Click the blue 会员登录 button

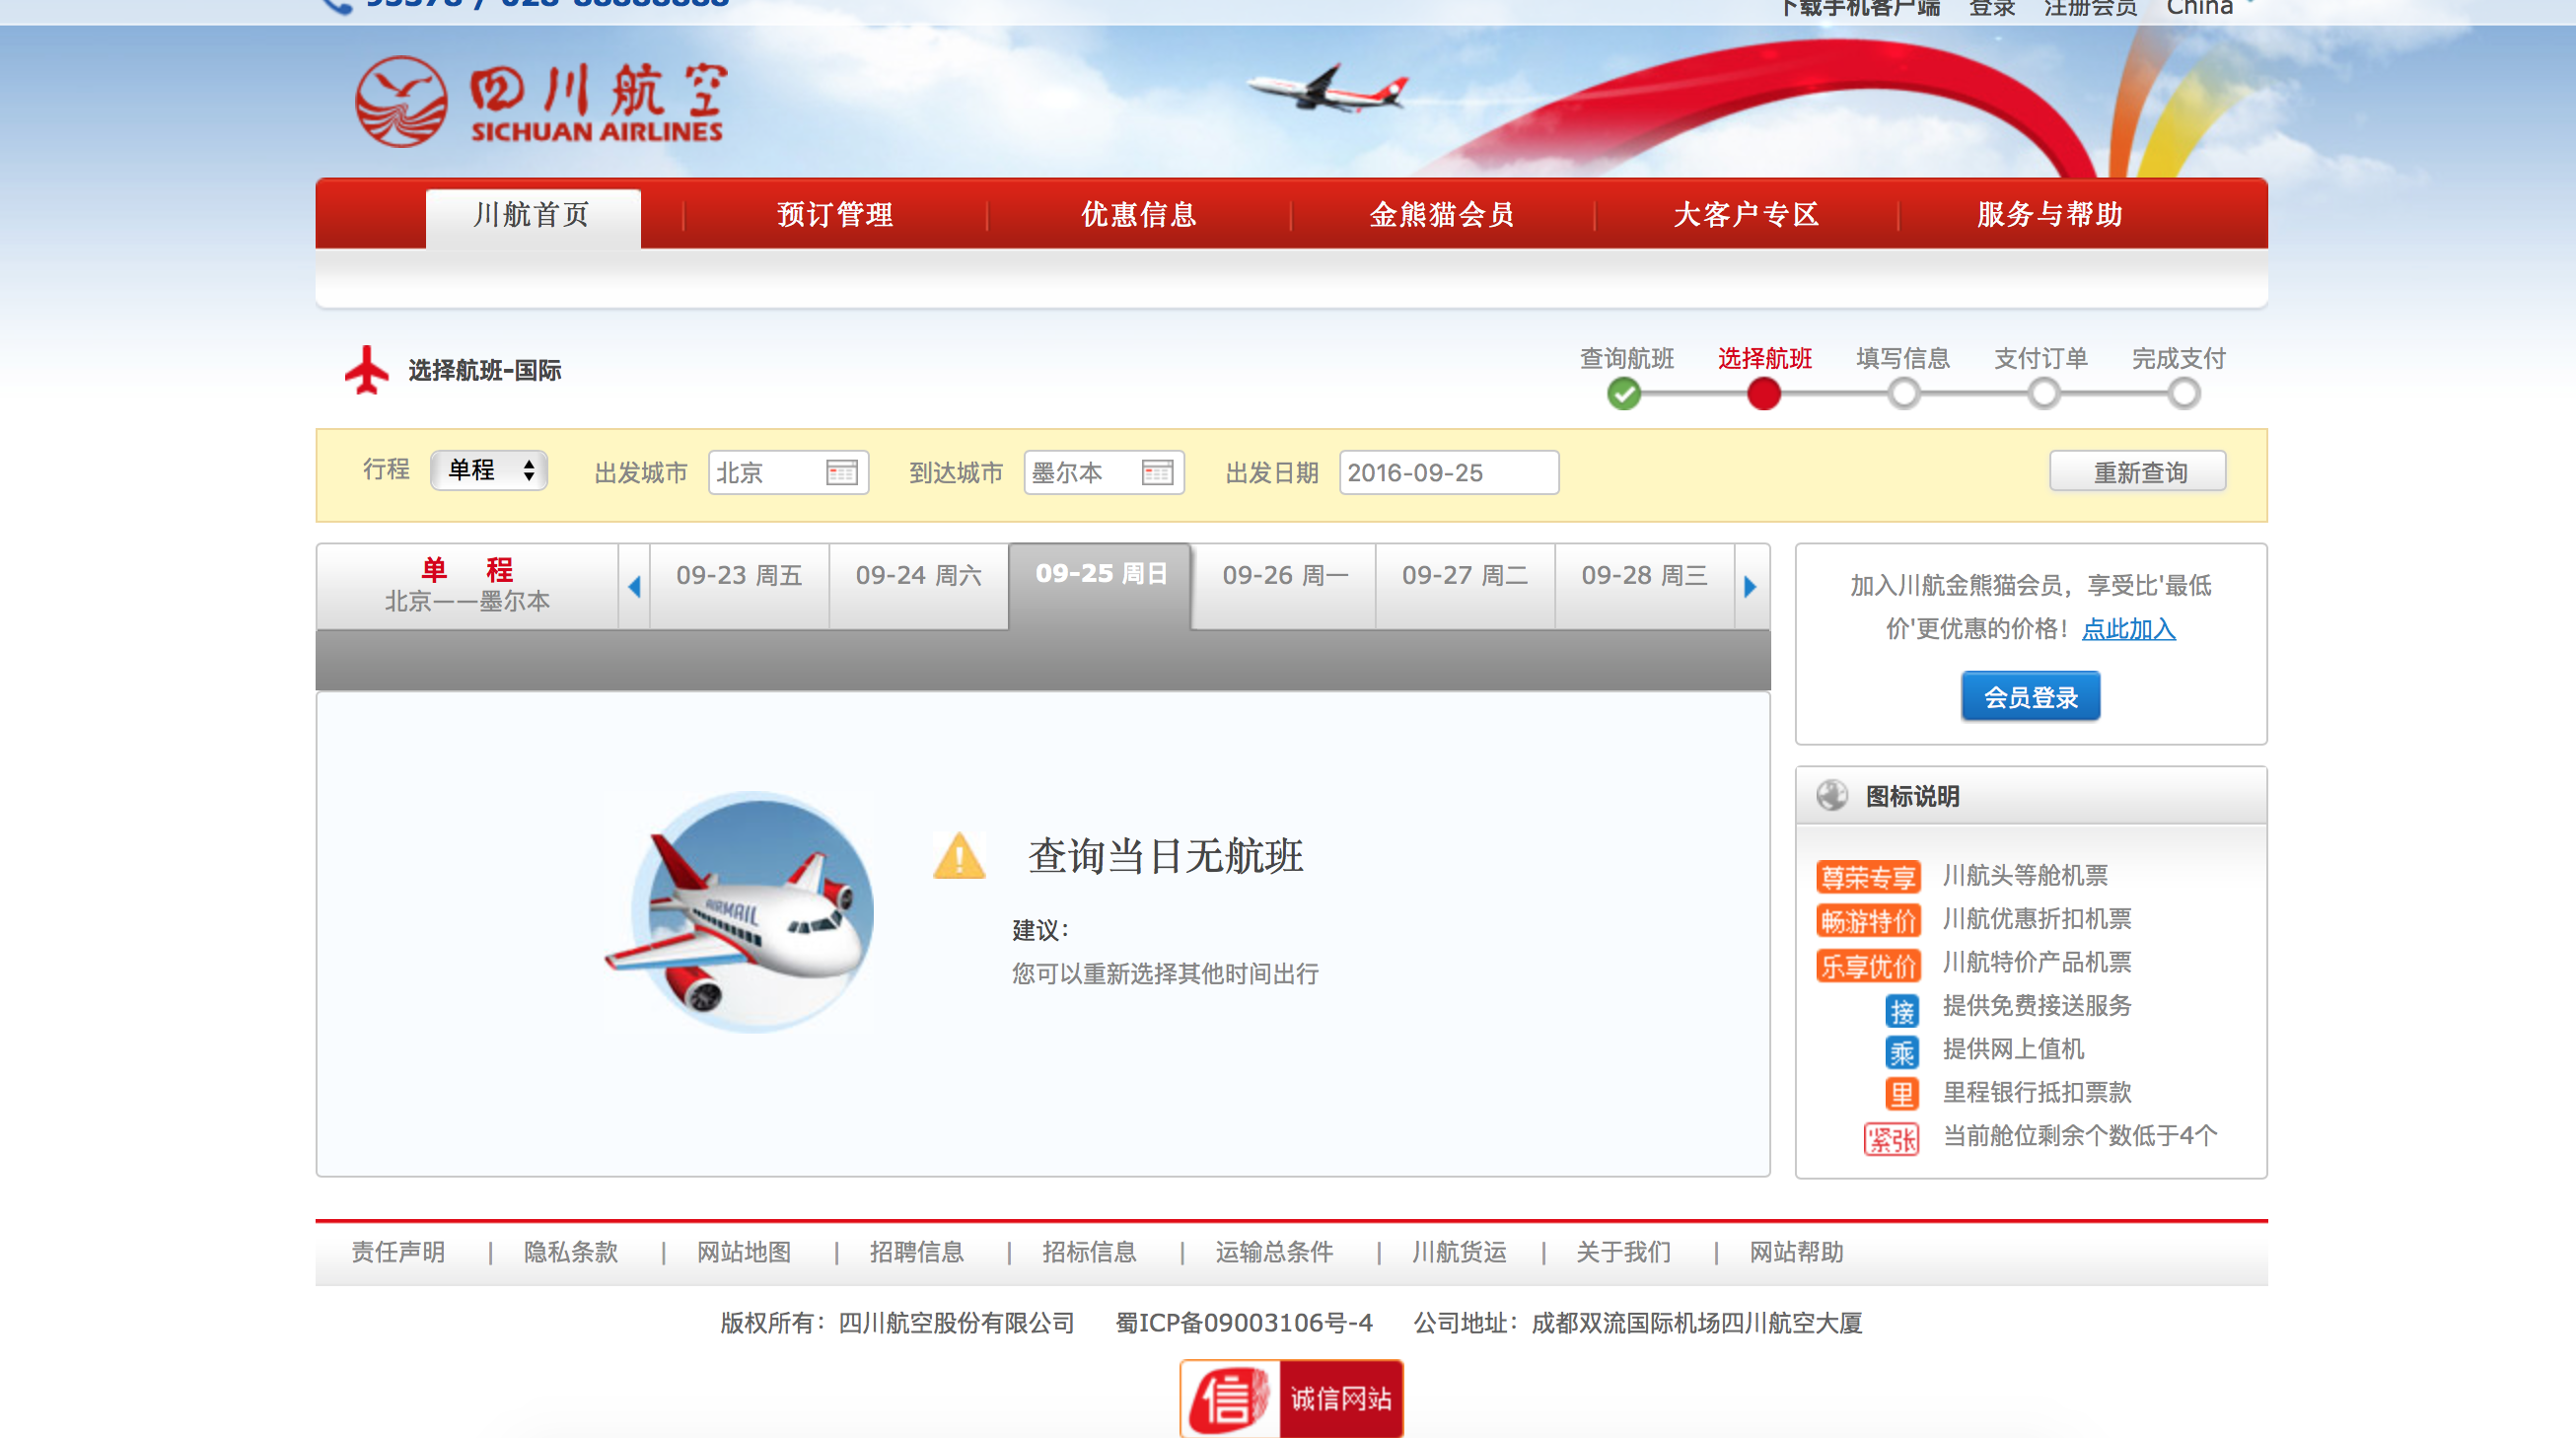click(2029, 697)
